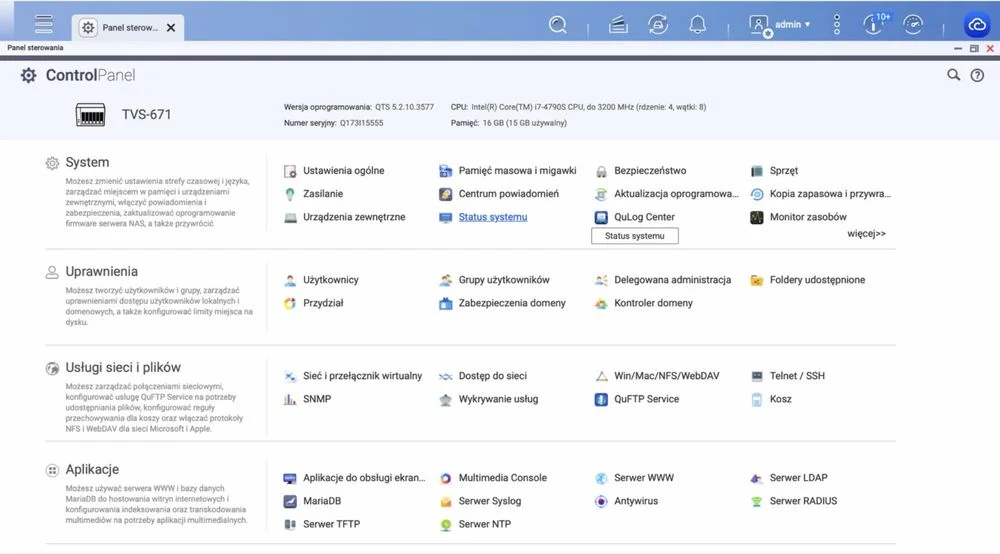Open the System category heading
1000x554 pixels.
tap(87, 163)
